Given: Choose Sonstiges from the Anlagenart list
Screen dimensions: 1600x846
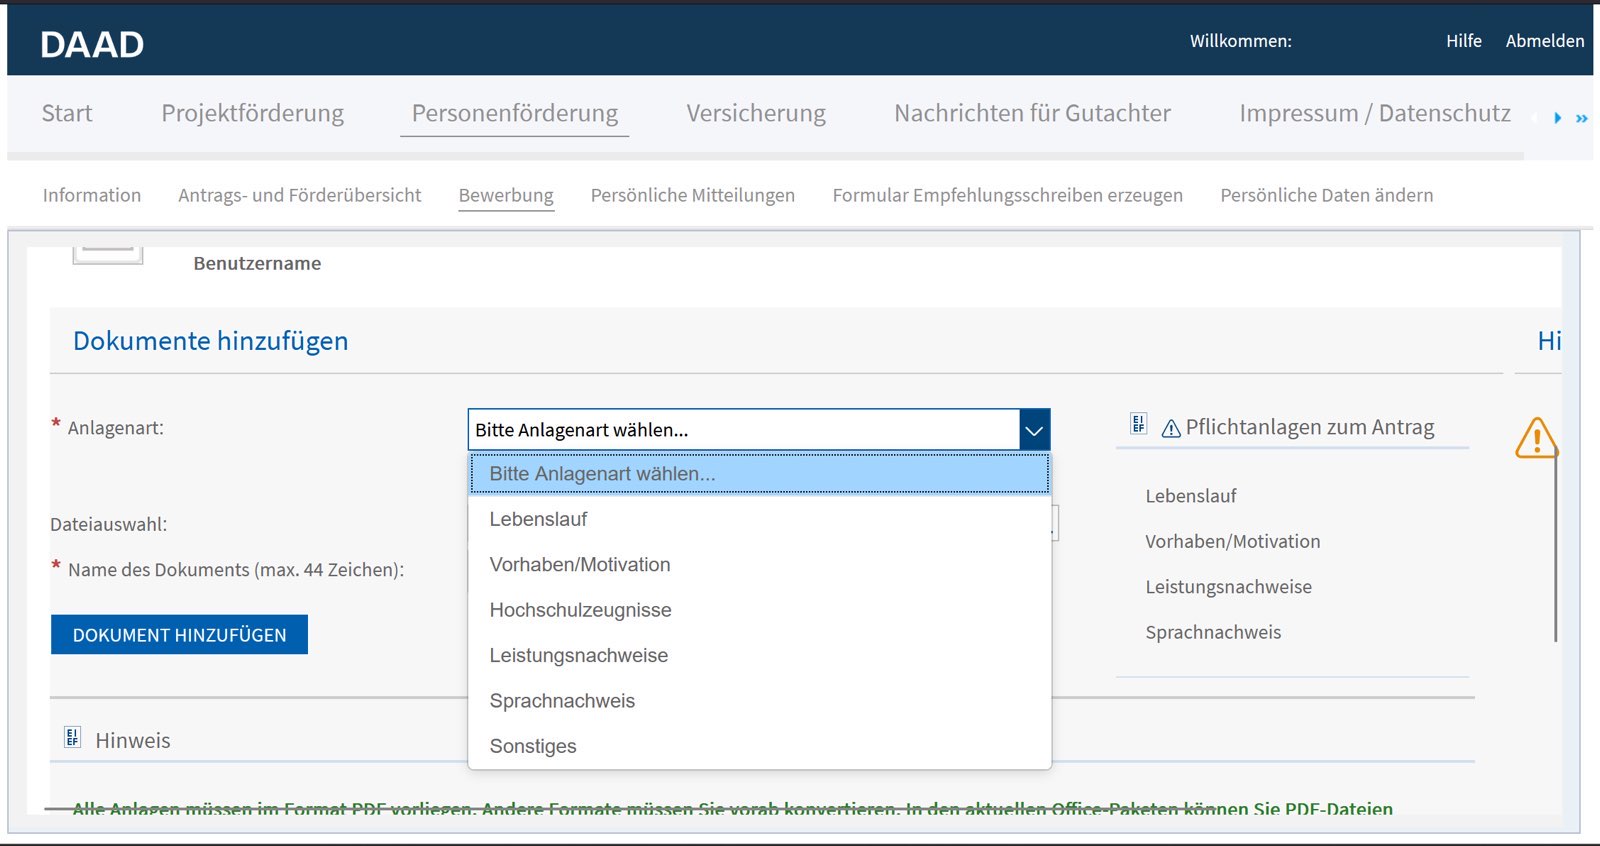Looking at the screenshot, I should pyautogui.click(x=533, y=746).
